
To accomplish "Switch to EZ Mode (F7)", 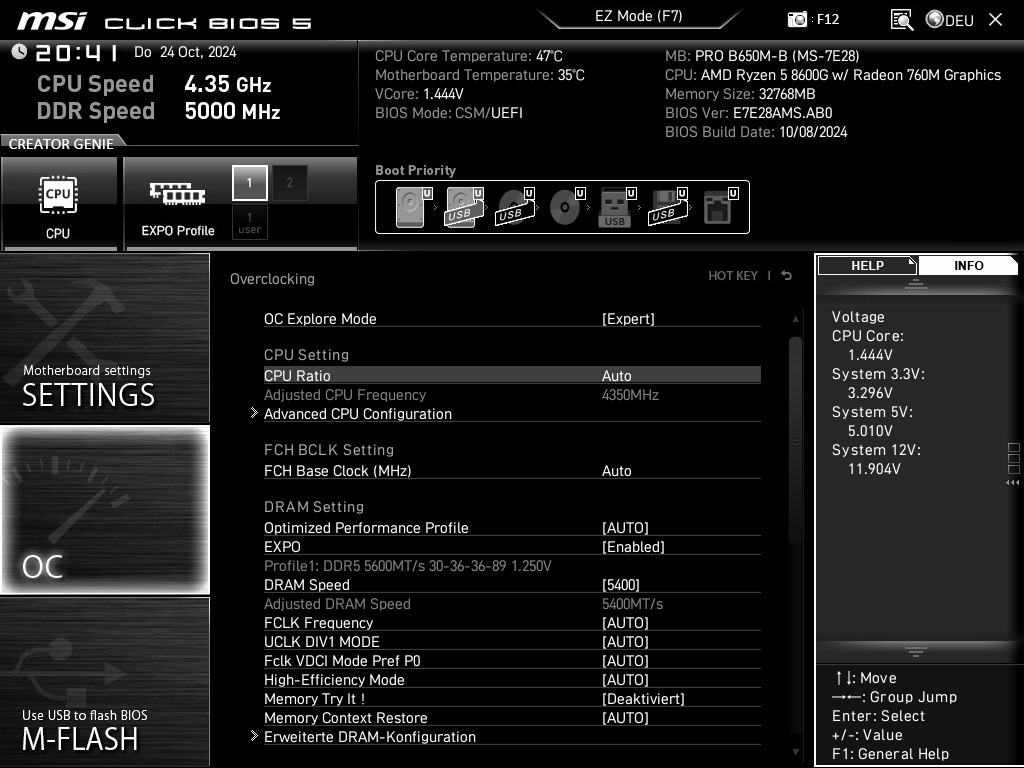I will (639, 16).
